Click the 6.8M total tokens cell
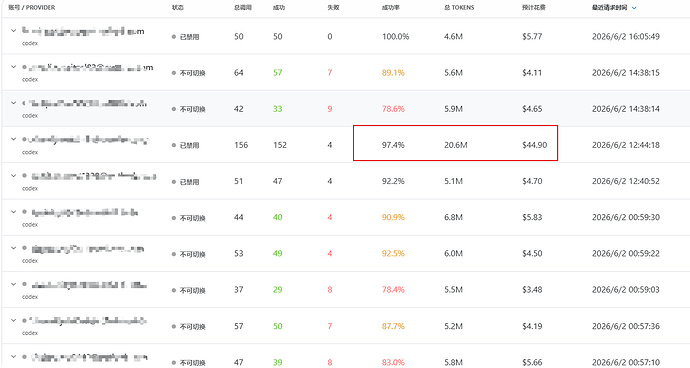 pos(453,217)
